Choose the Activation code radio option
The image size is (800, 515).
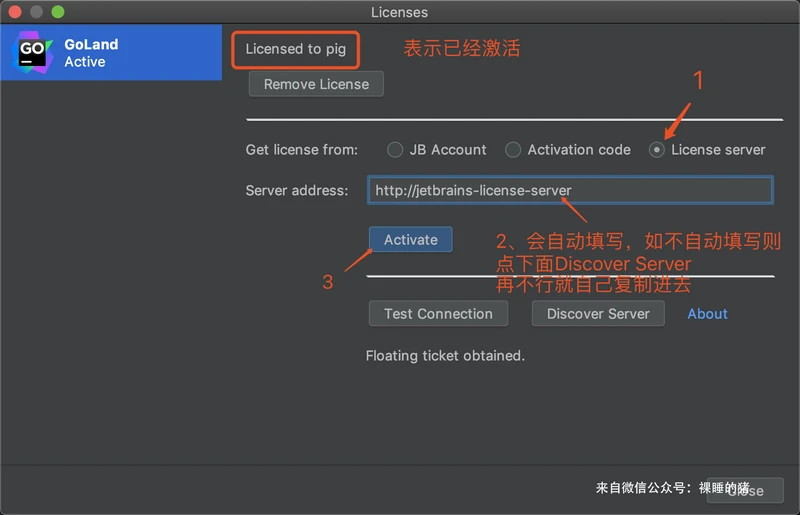(513, 150)
